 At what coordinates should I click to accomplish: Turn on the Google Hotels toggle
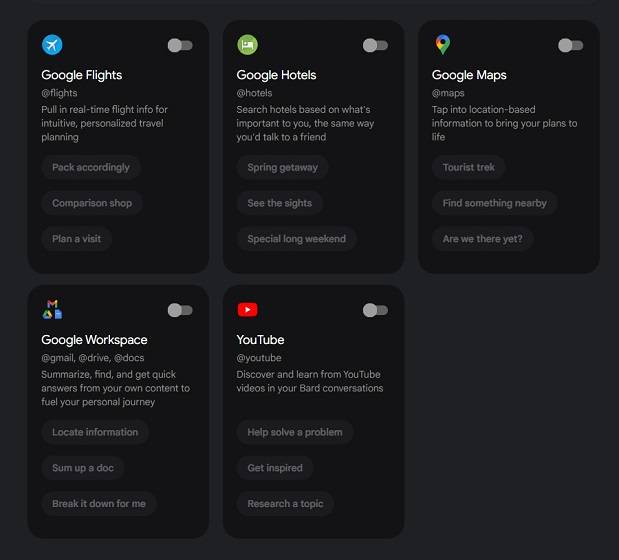(375, 45)
